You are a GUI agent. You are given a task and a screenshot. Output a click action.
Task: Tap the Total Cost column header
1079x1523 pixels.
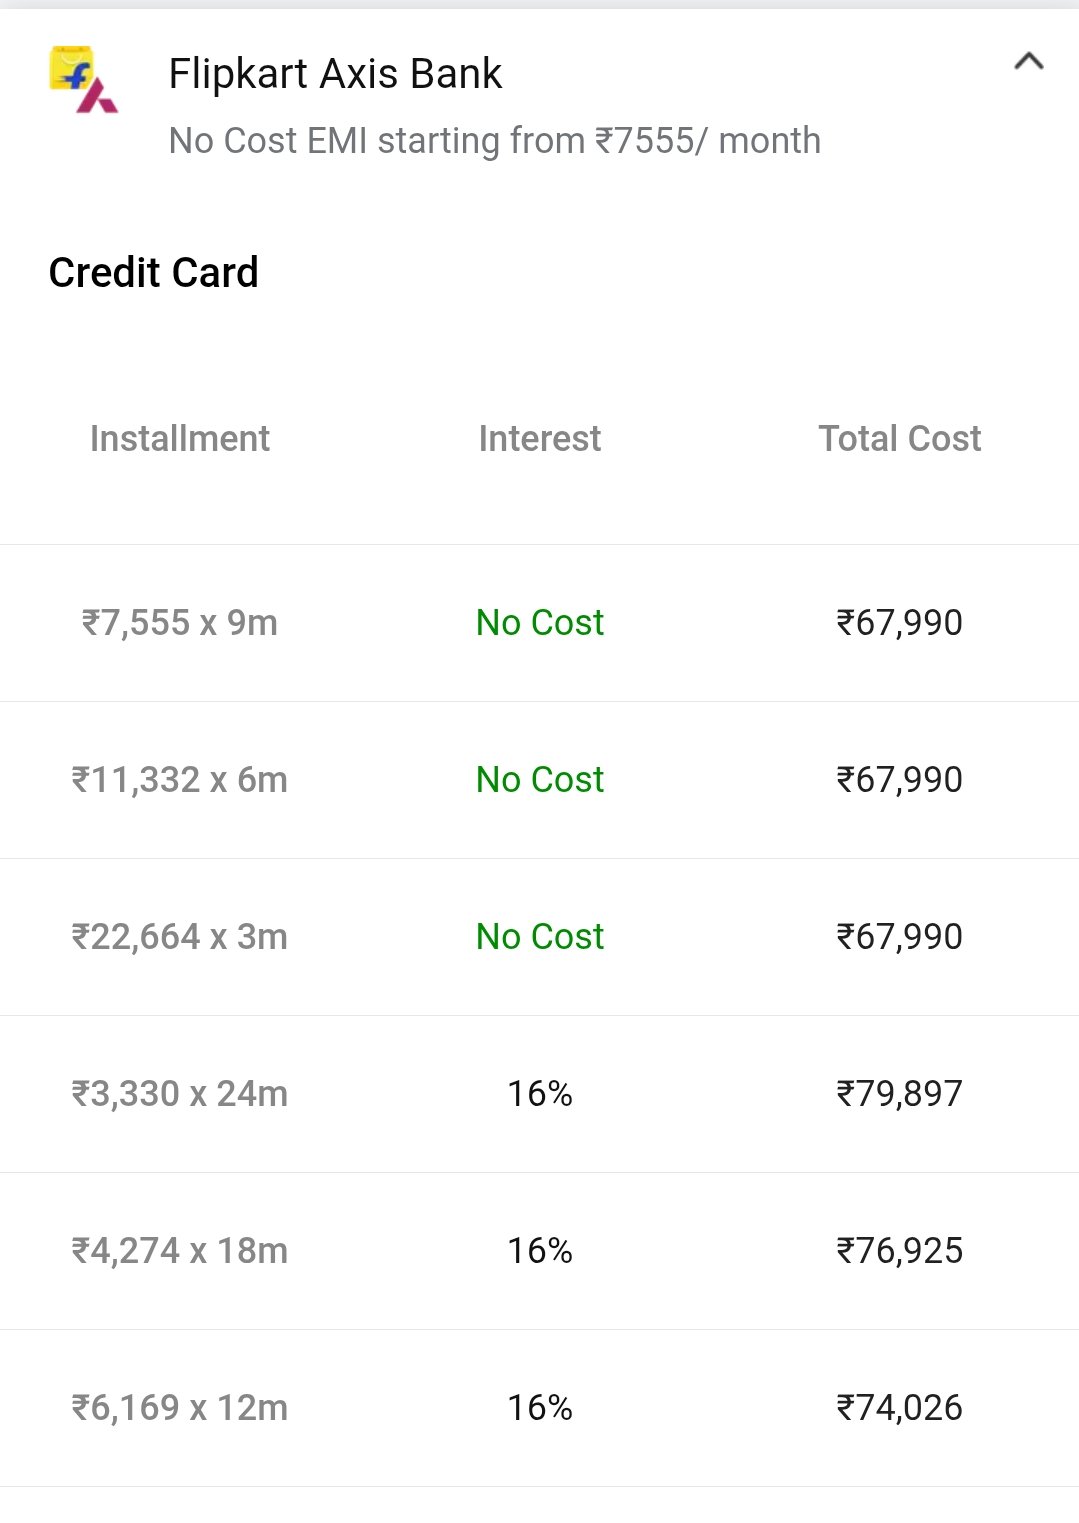[x=900, y=438]
